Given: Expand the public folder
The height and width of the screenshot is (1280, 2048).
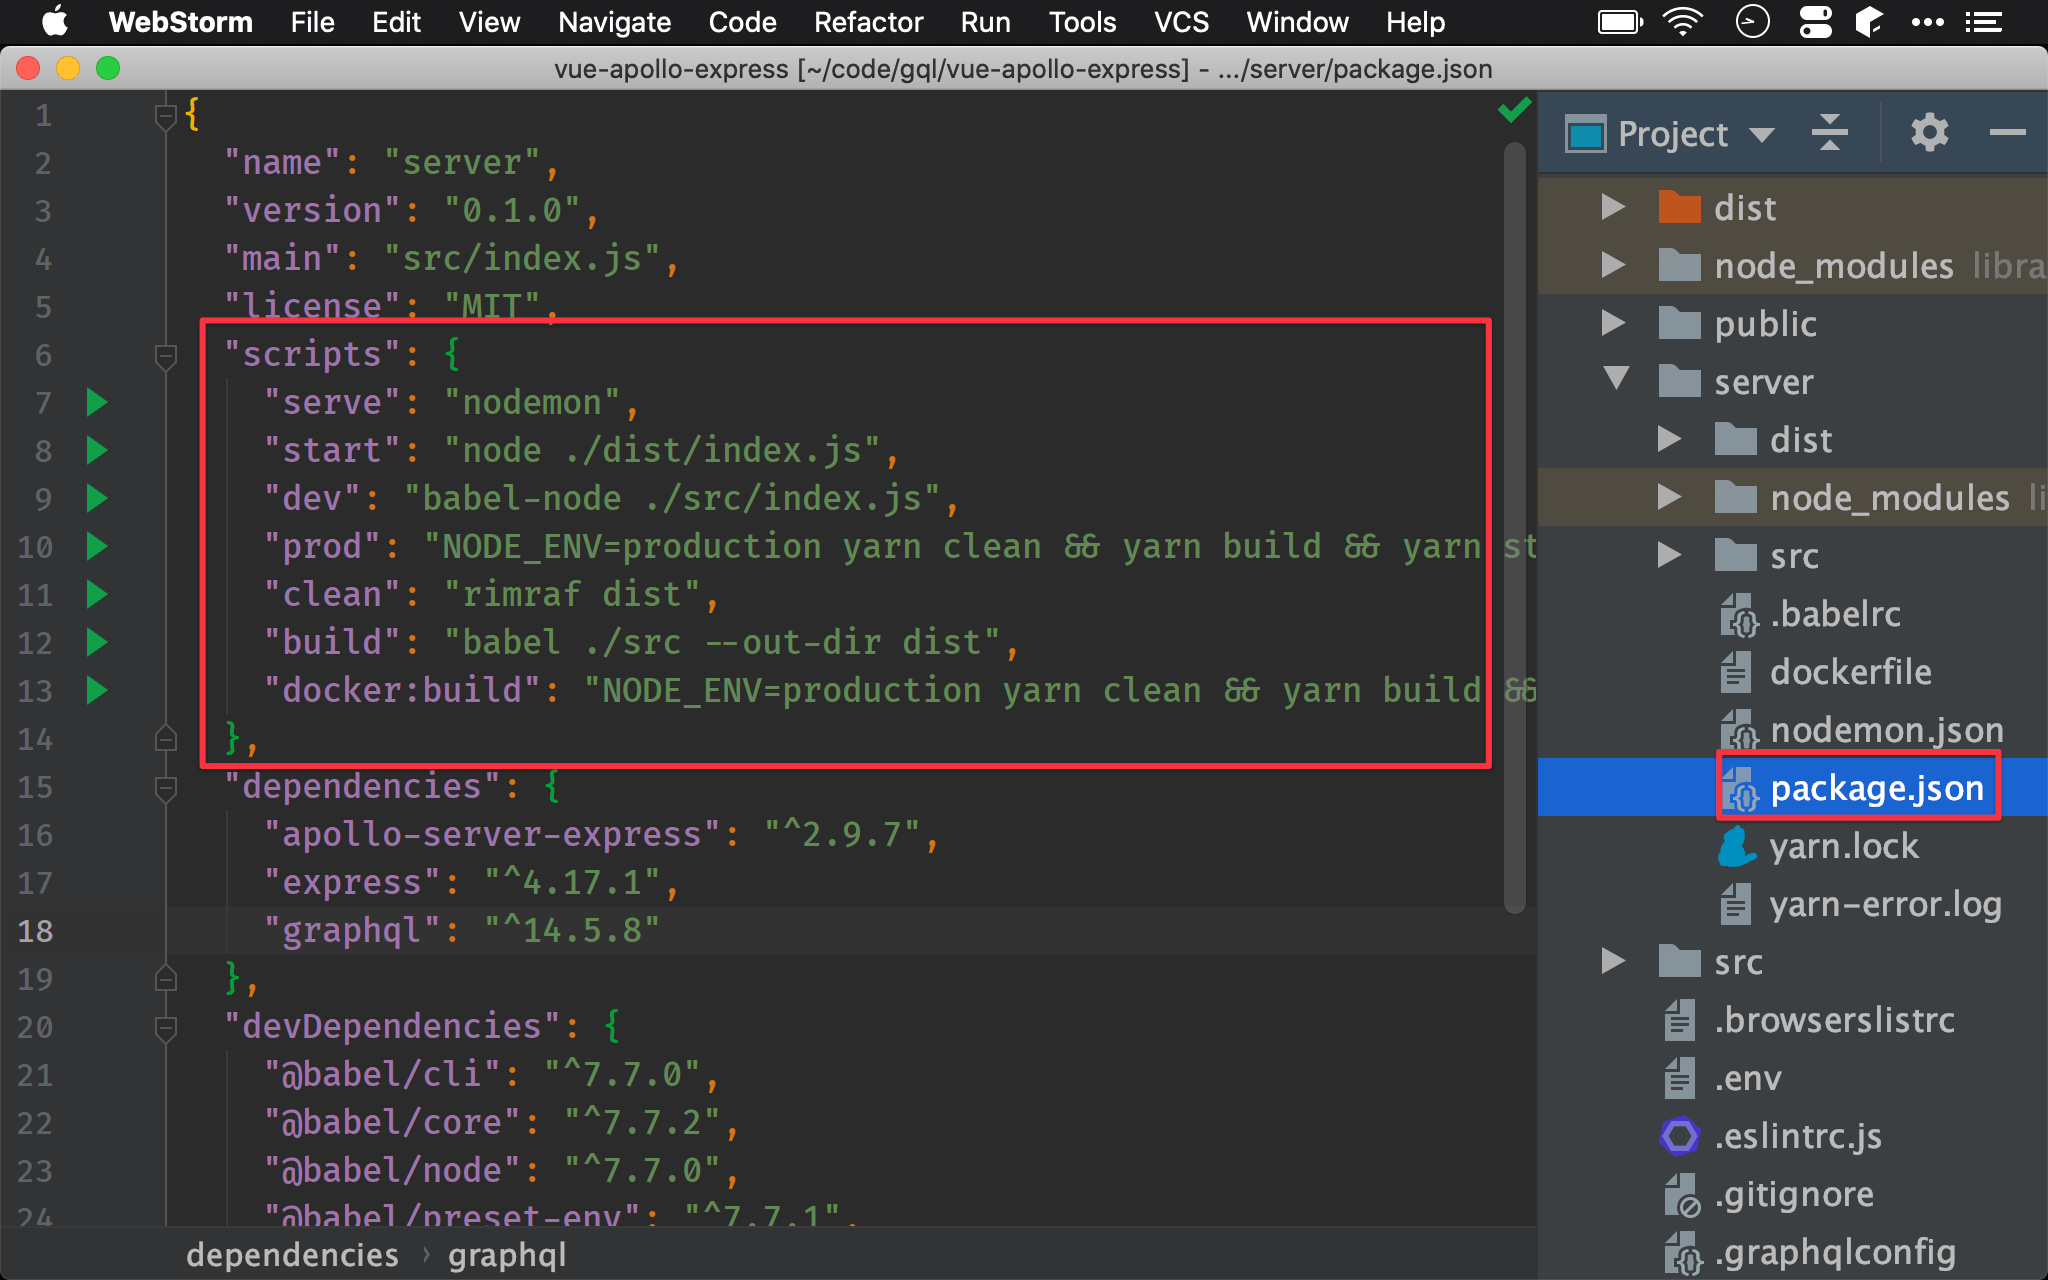Looking at the screenshot, I should pyautogui.click(x=1612, y=323).
